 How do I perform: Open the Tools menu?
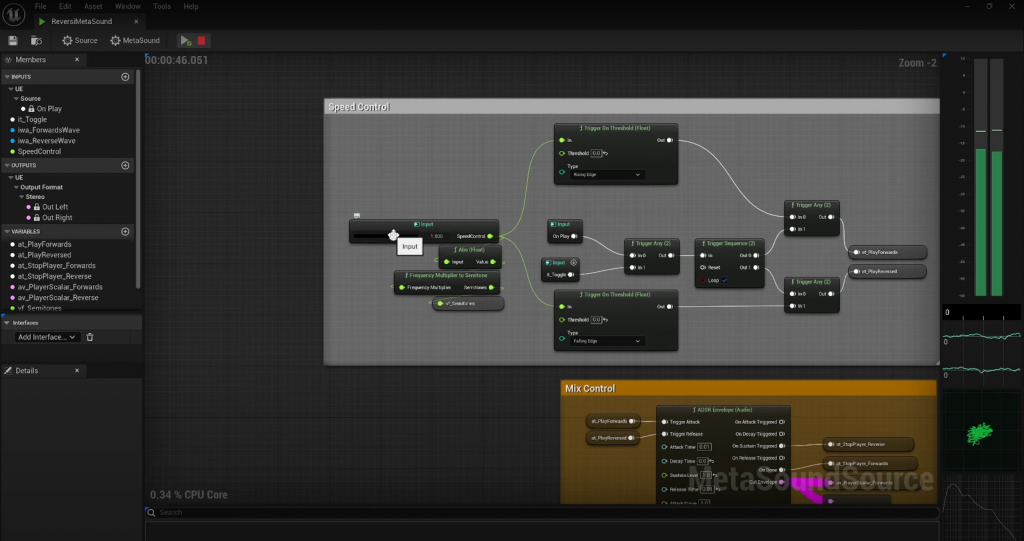[162, 7]
